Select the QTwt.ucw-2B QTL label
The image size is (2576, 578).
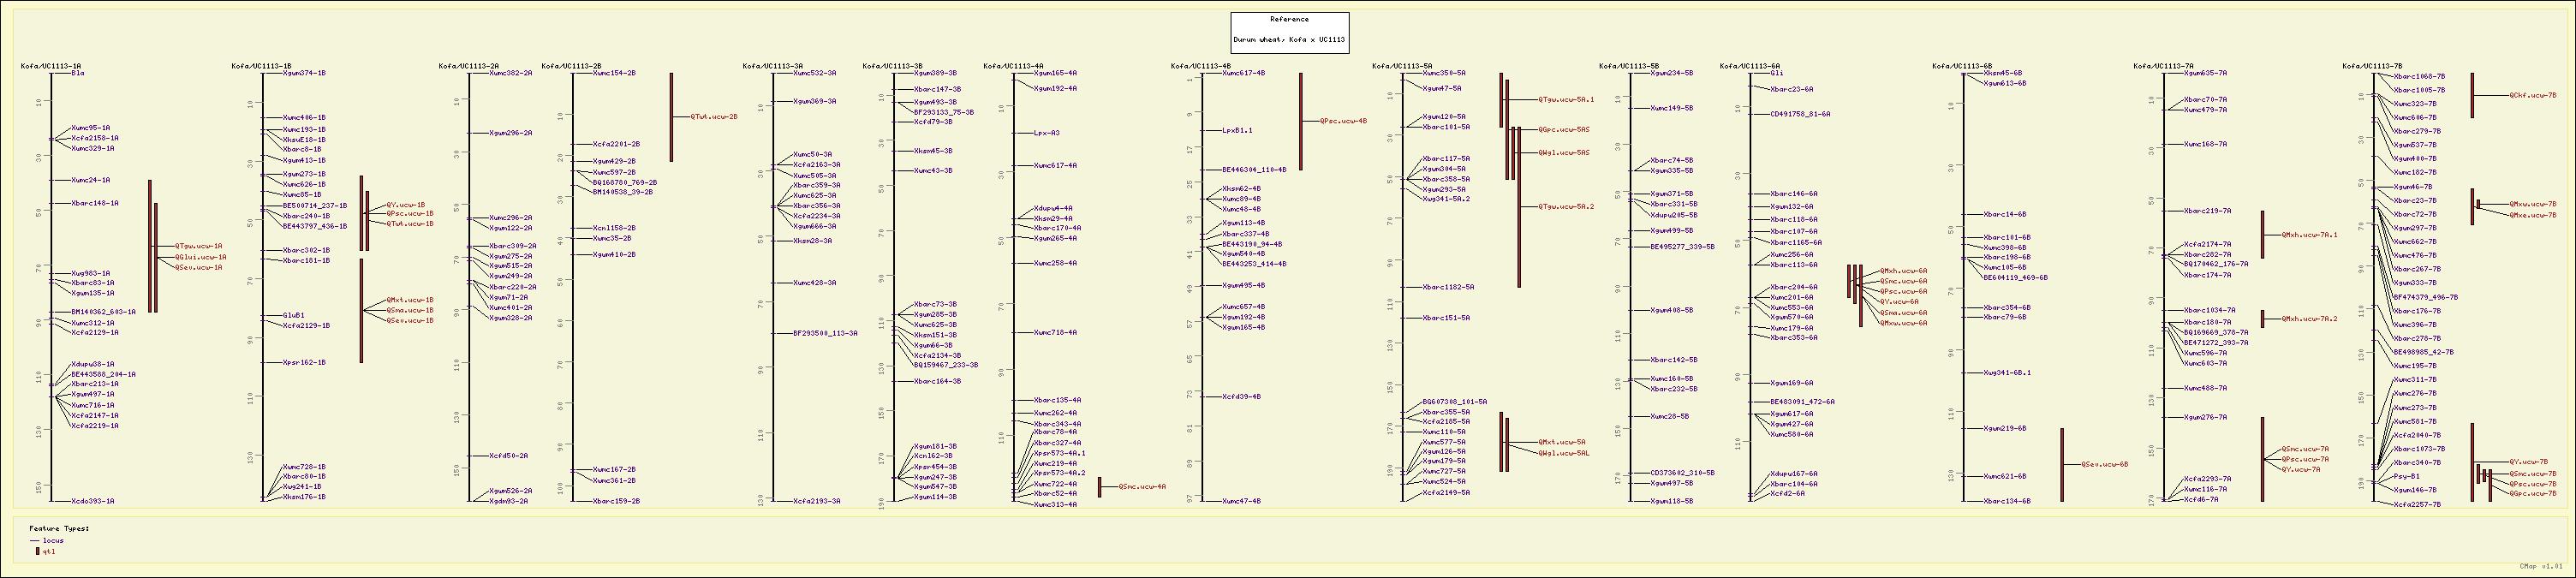714,117
